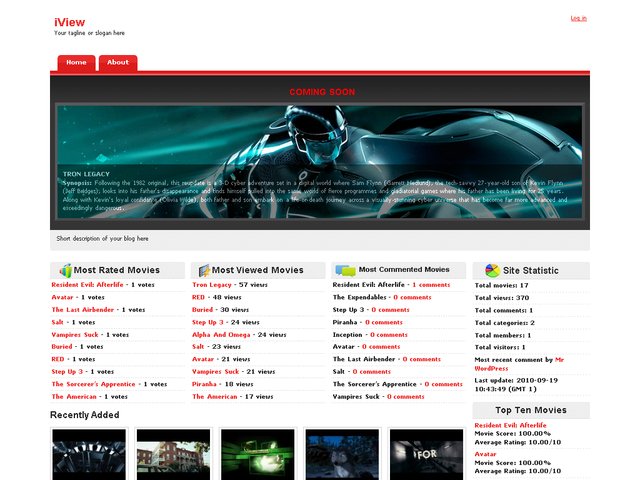
Task: Open the About tab
Action: pos(118,62)
